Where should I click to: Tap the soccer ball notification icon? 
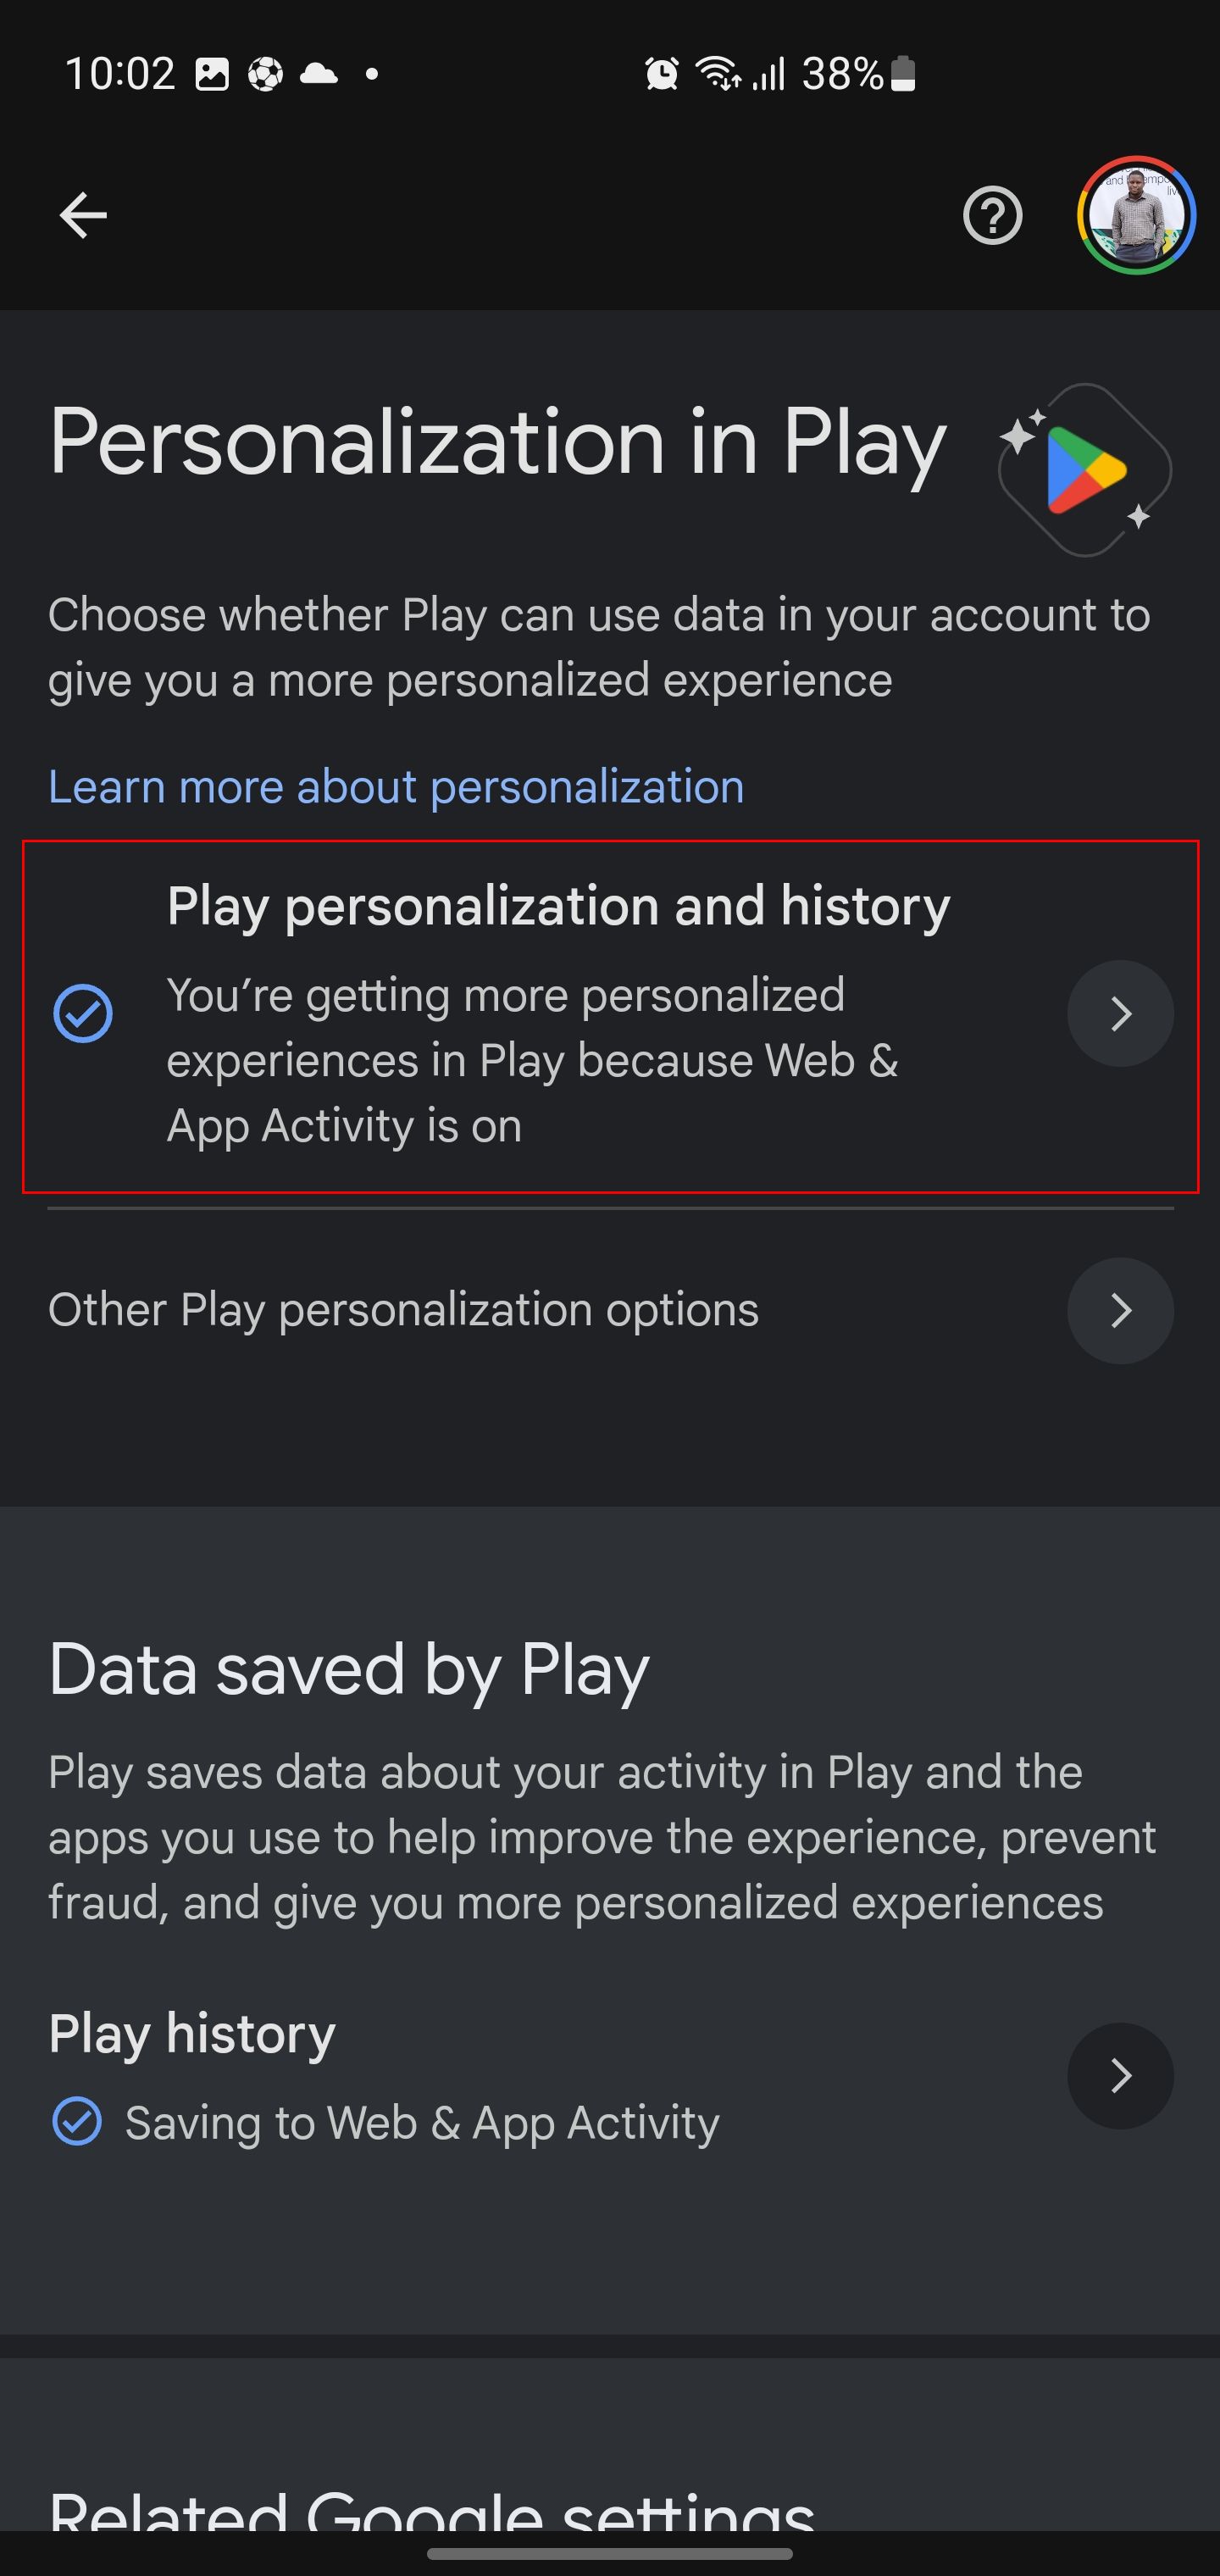coord(265,74)
